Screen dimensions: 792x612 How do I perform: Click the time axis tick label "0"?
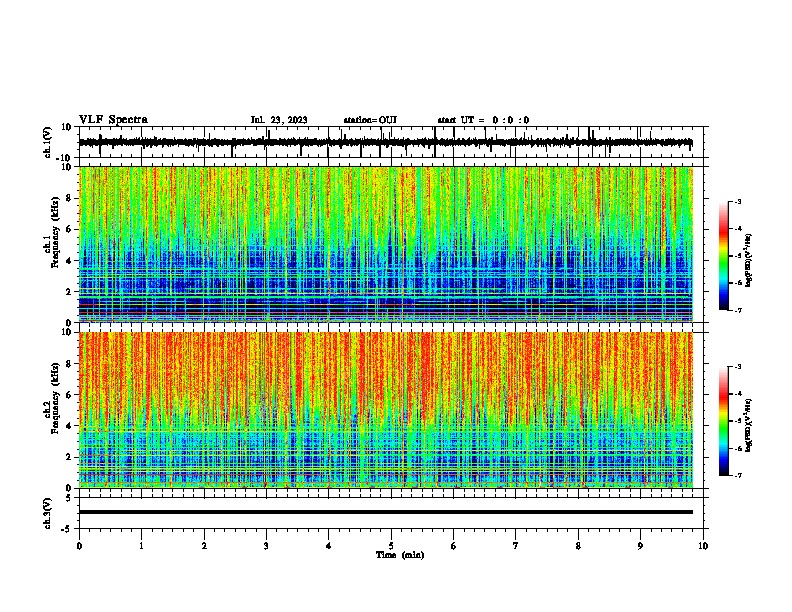79,546
